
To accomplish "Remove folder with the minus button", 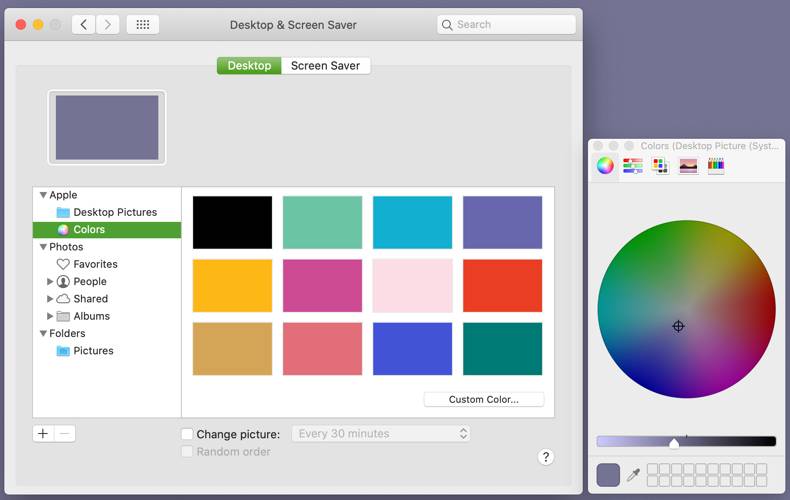I will click(64, 433).
